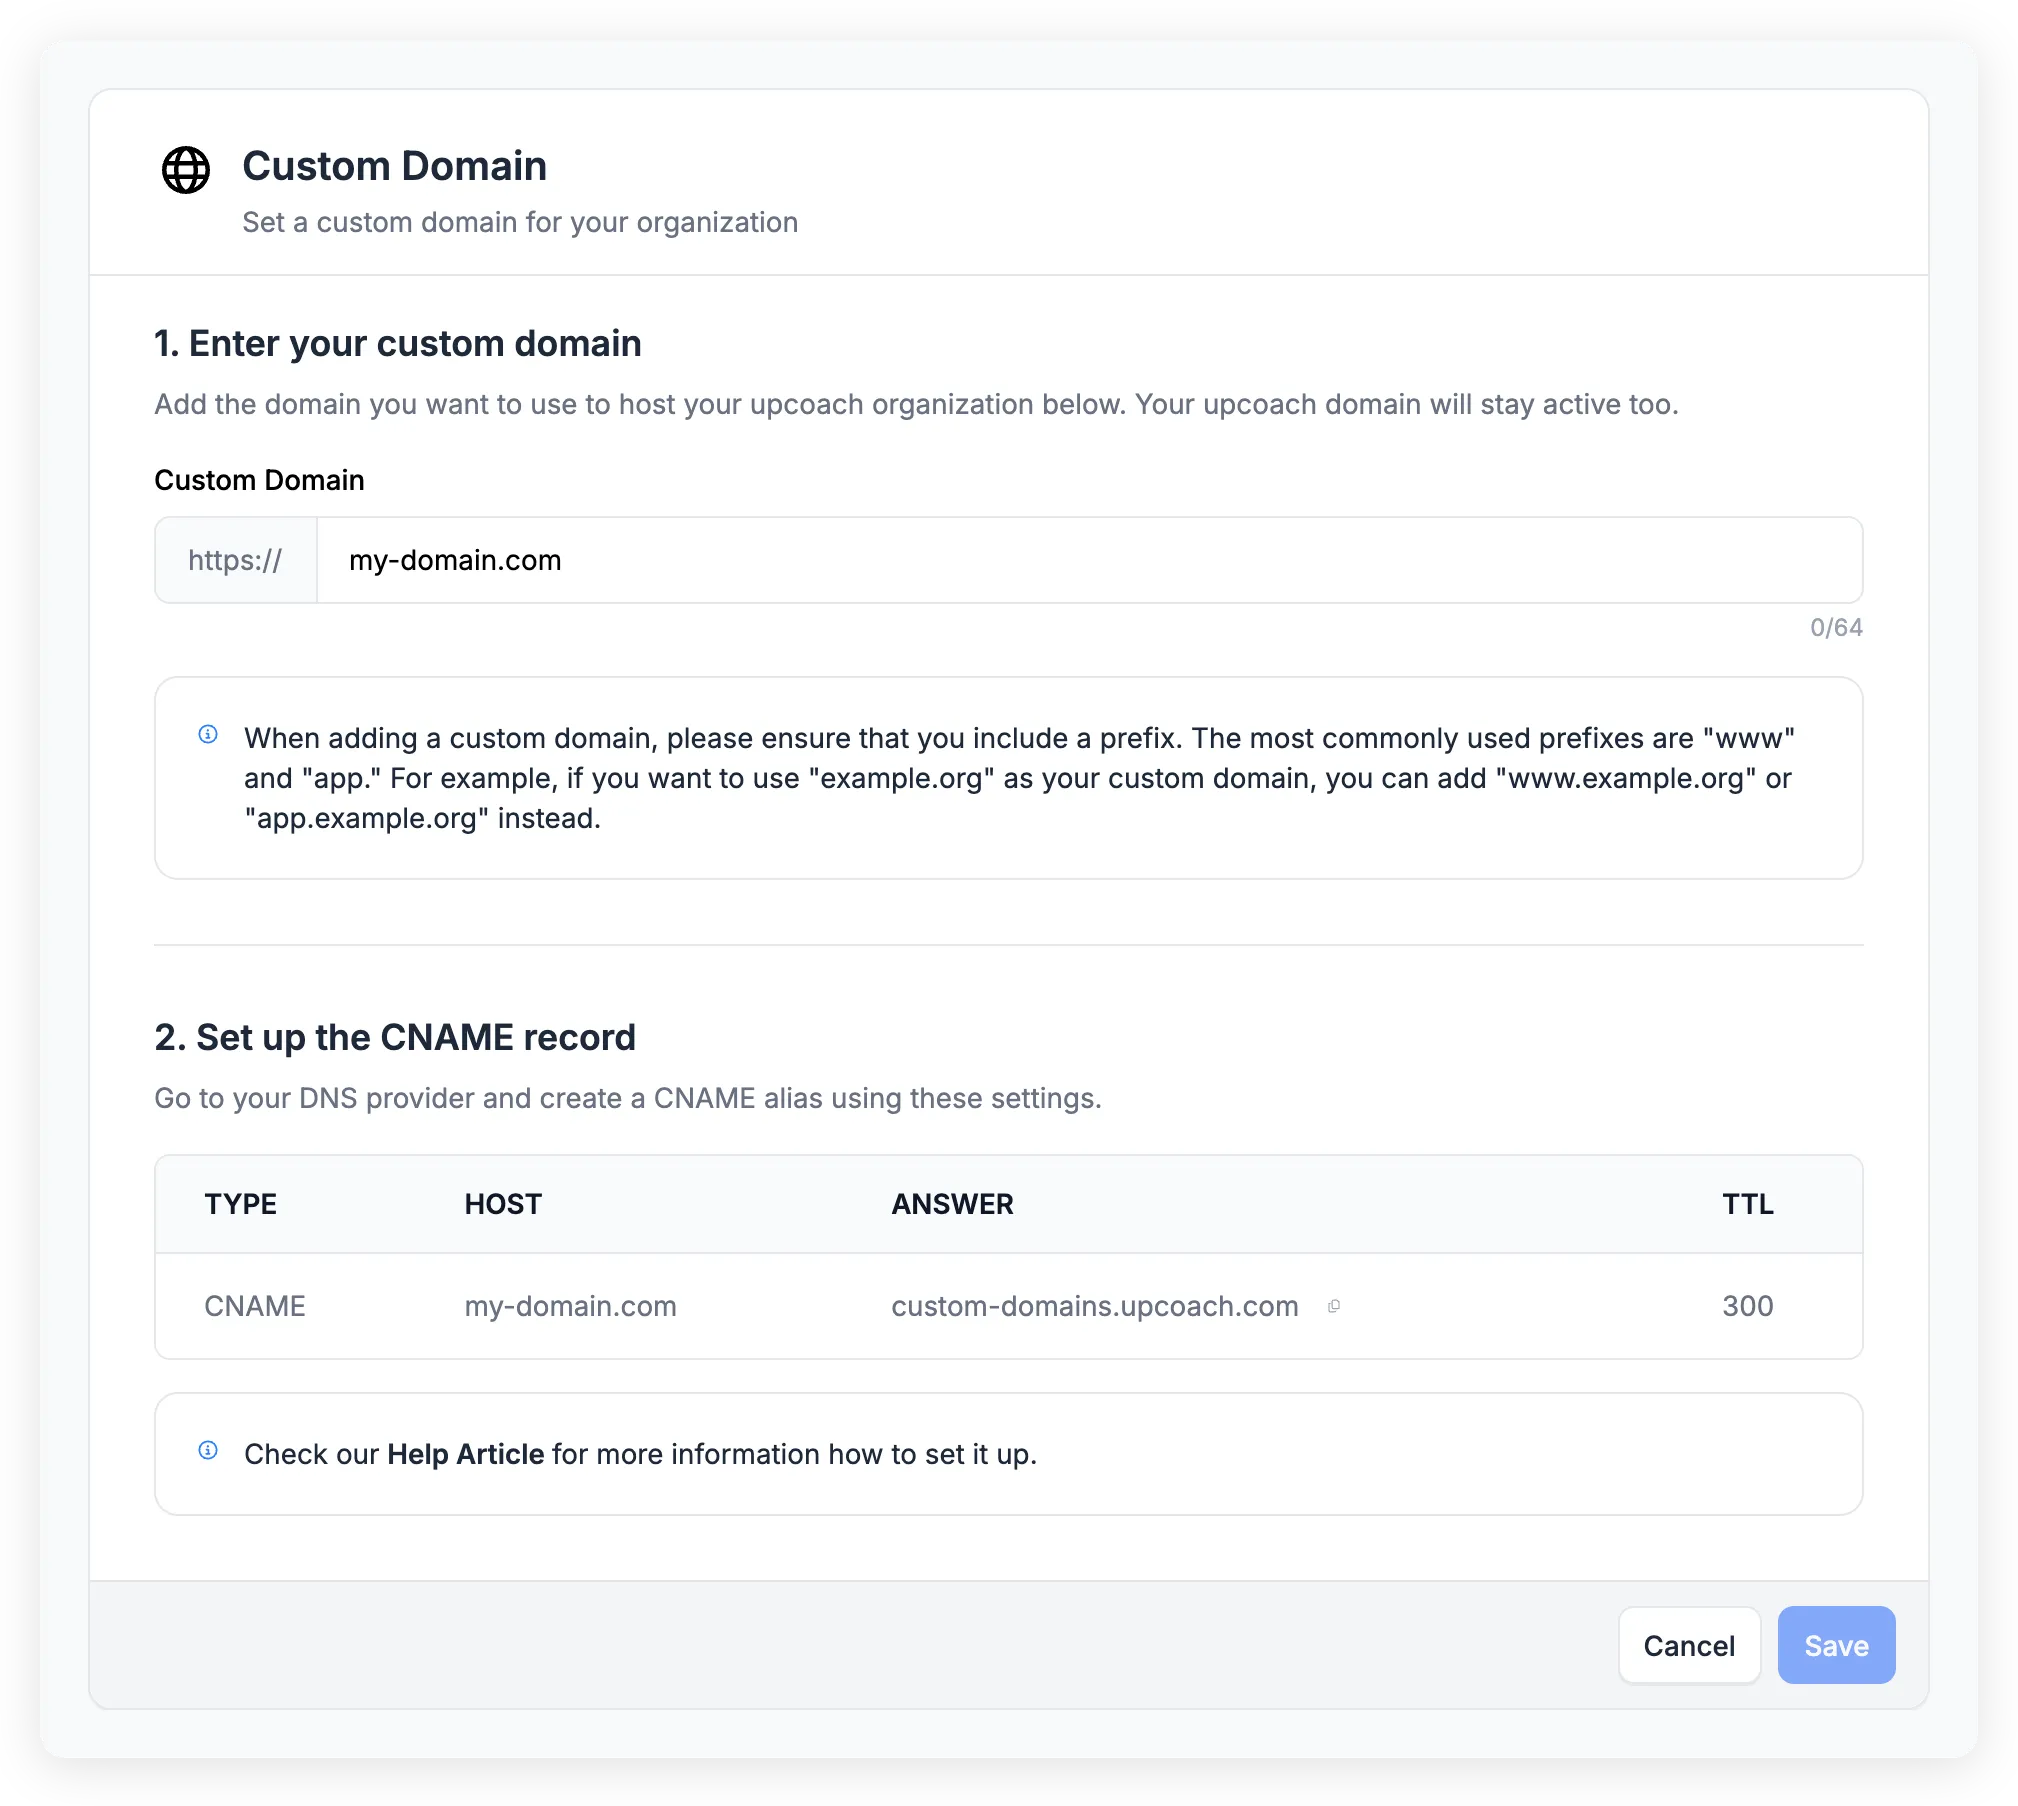Click the globe icon beside Custom Domain
This screenshot has height=1806, width=2018.
(x=185, y=169)
